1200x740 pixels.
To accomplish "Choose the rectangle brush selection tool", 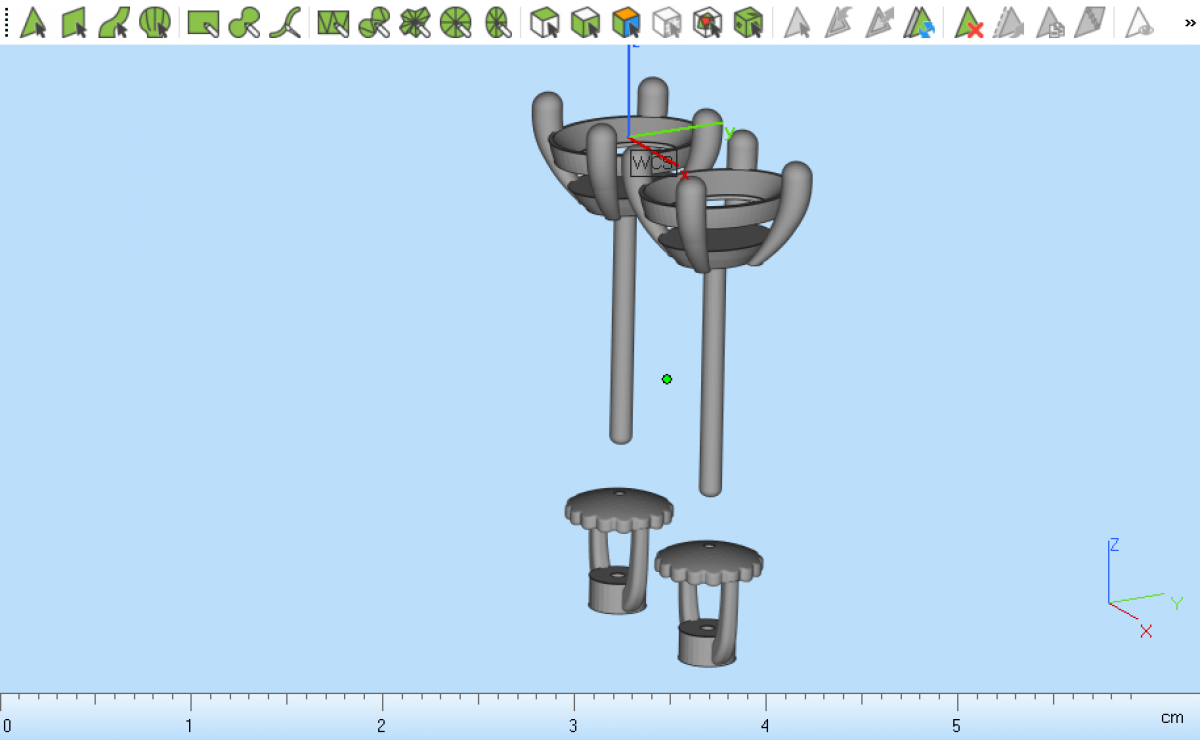I will coord(203,22).
